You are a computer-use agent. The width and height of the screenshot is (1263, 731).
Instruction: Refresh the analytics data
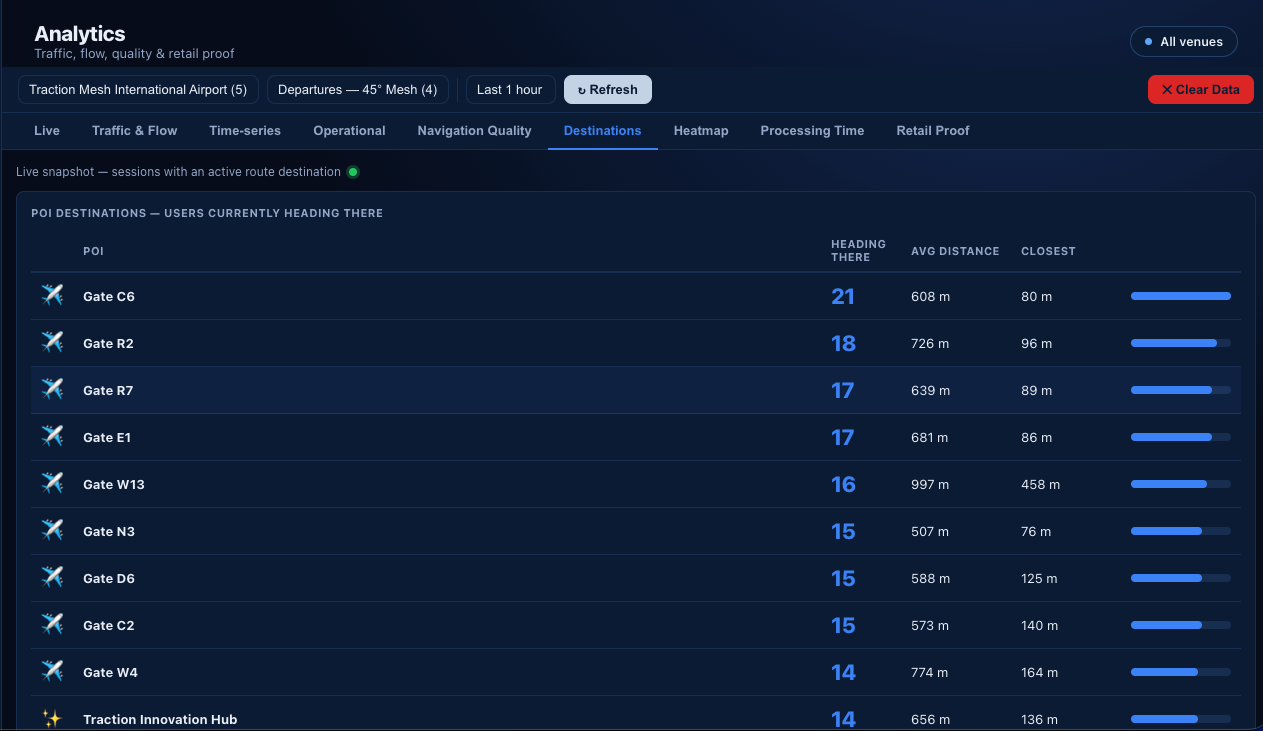pyautogui.click(x=608, y=89)
